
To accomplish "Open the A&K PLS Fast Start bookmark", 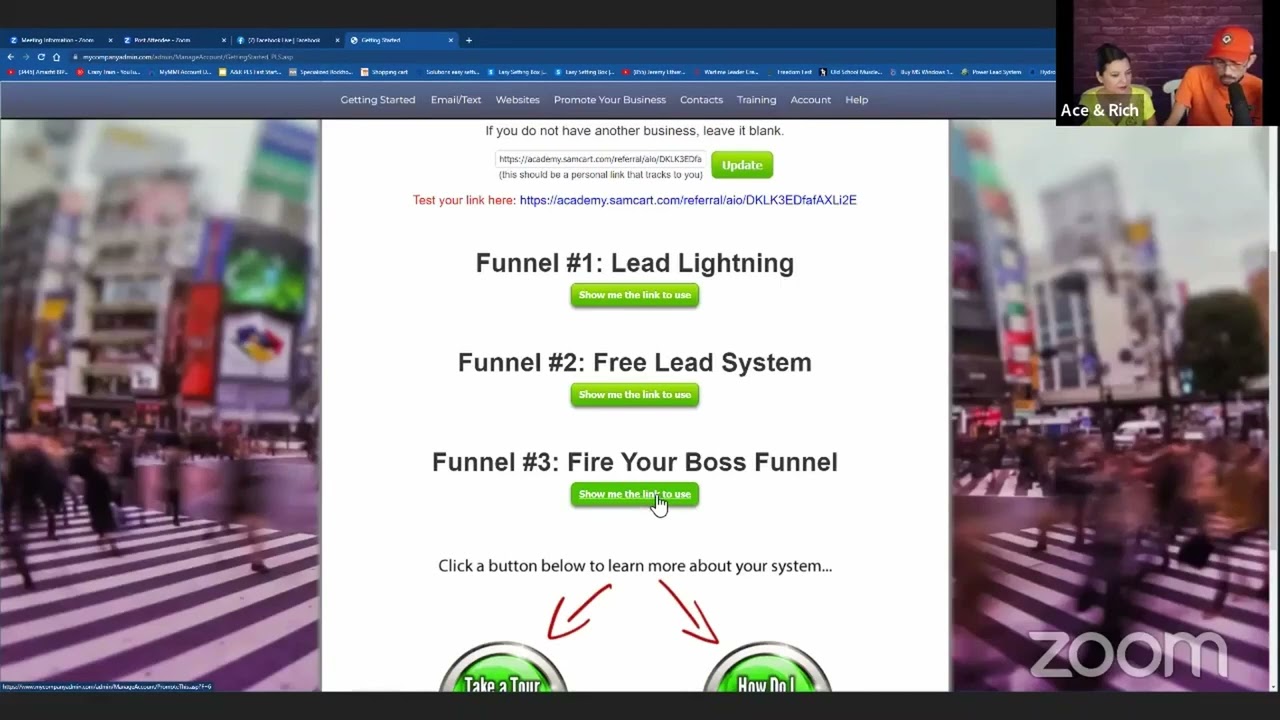I will (252, 72).
